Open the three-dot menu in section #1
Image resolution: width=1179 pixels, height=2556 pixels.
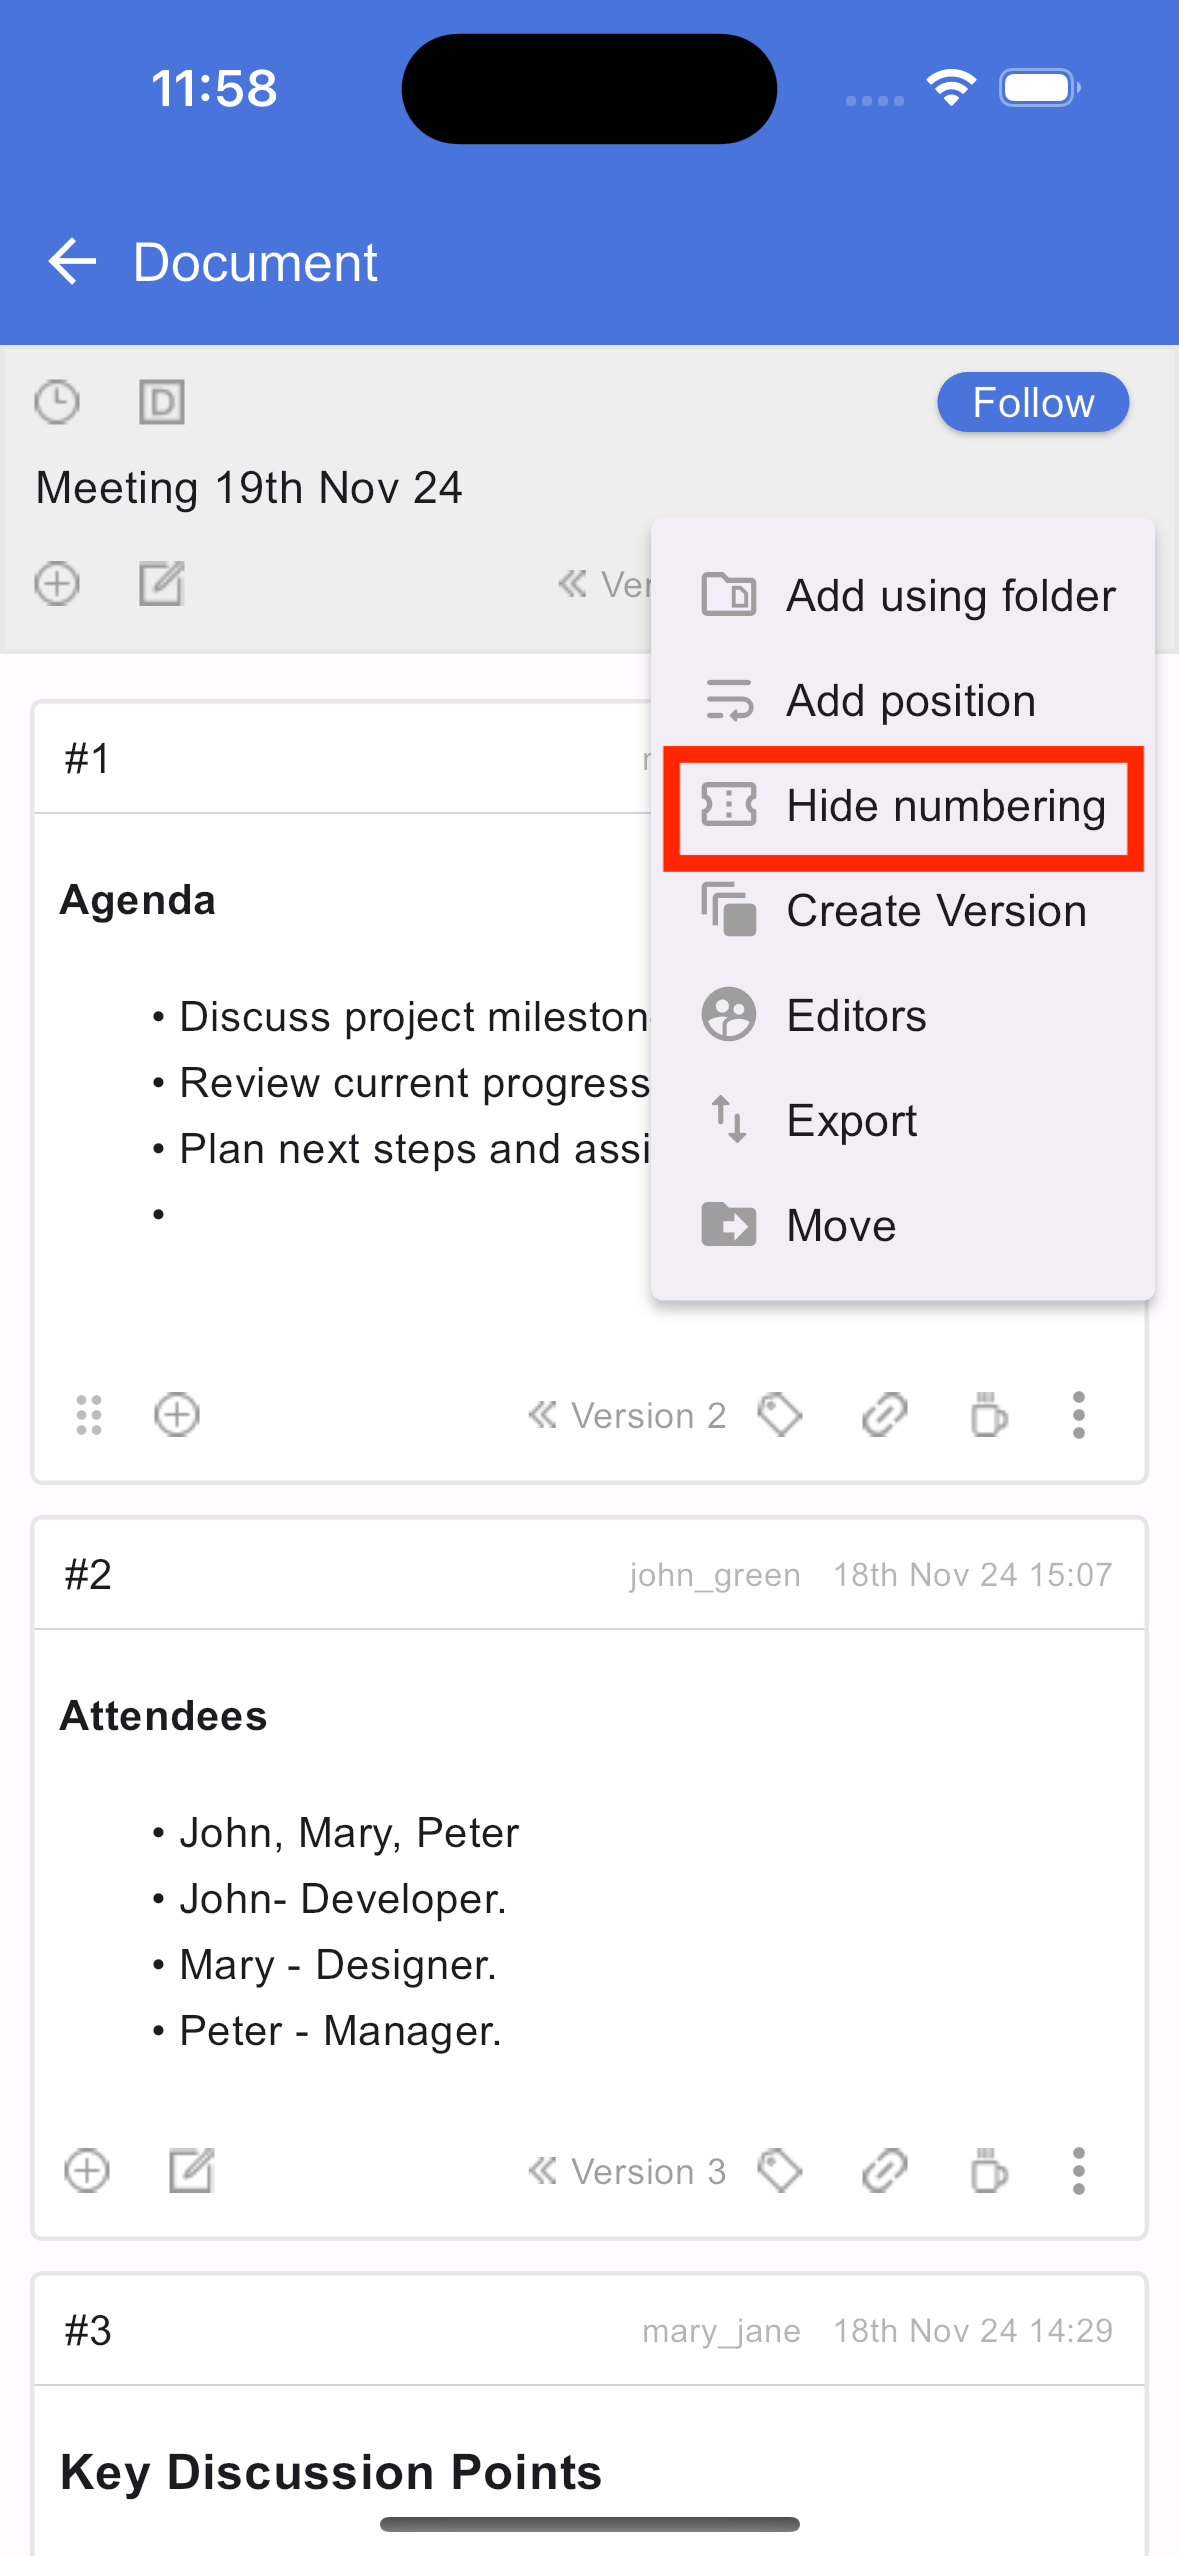tap(1078, 1415)
